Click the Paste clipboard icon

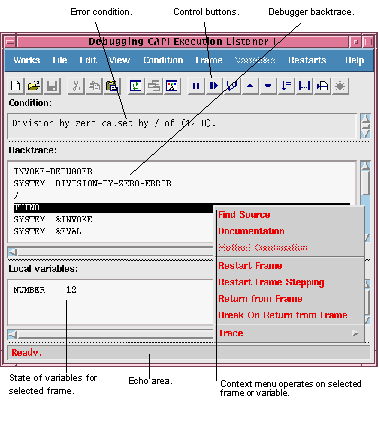click(112, 86)
